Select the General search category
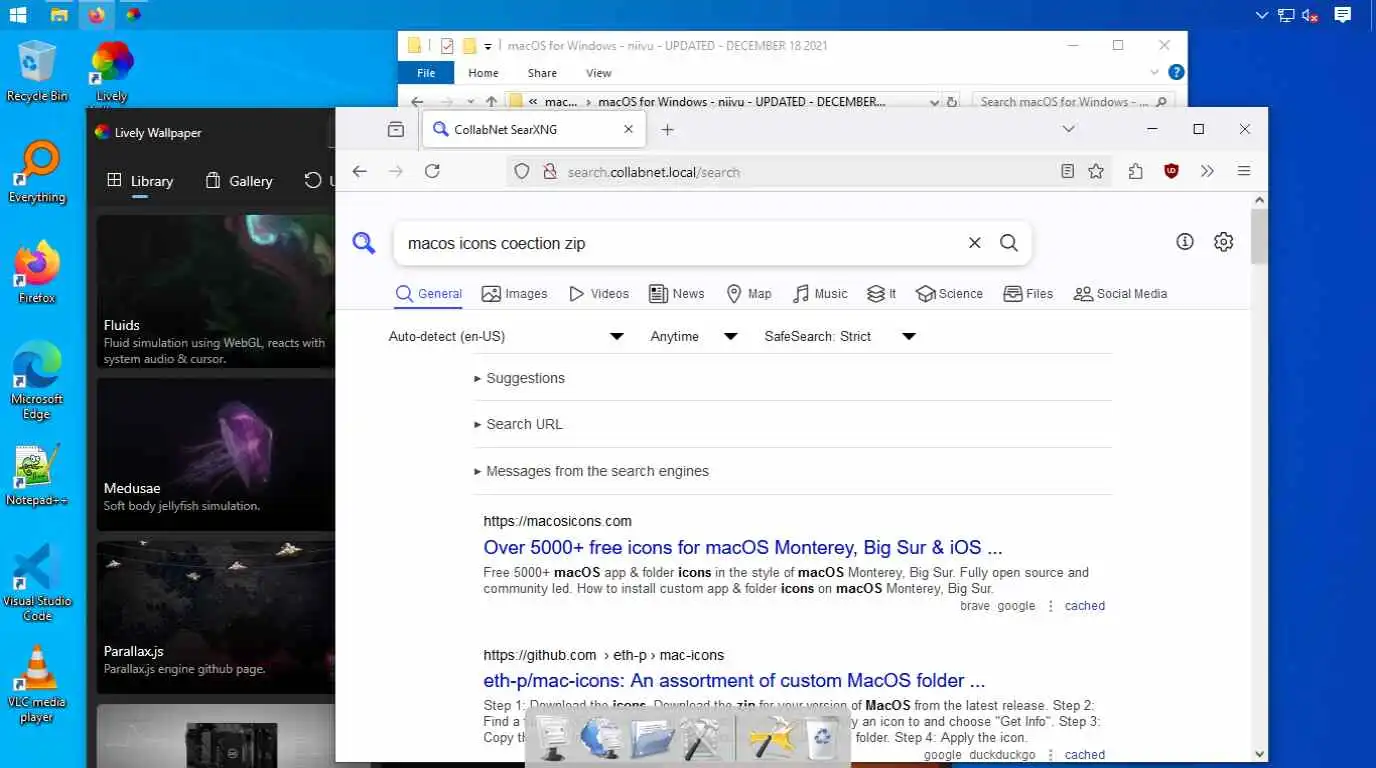The height and width of the screenshot is (768, 1376). coord(429,294)
